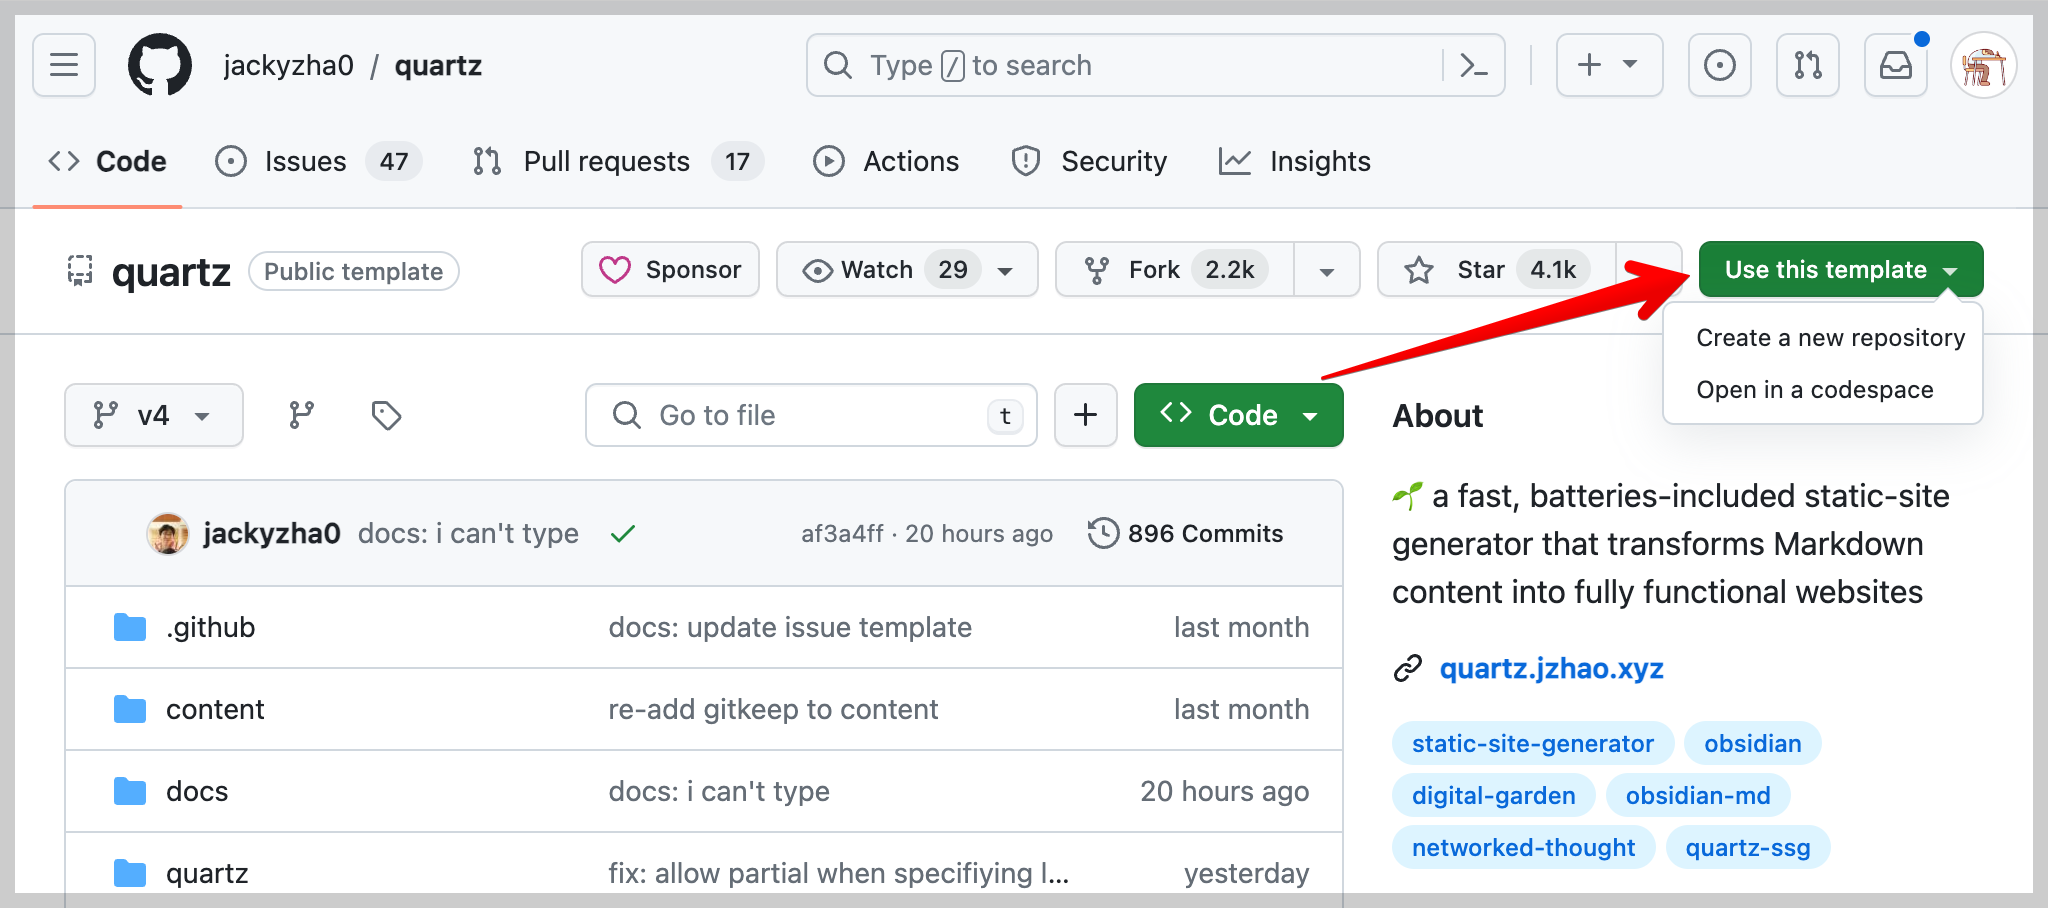Open the Pull requests tab
This screenshot has height=908, width=2048.
[618, 161]
